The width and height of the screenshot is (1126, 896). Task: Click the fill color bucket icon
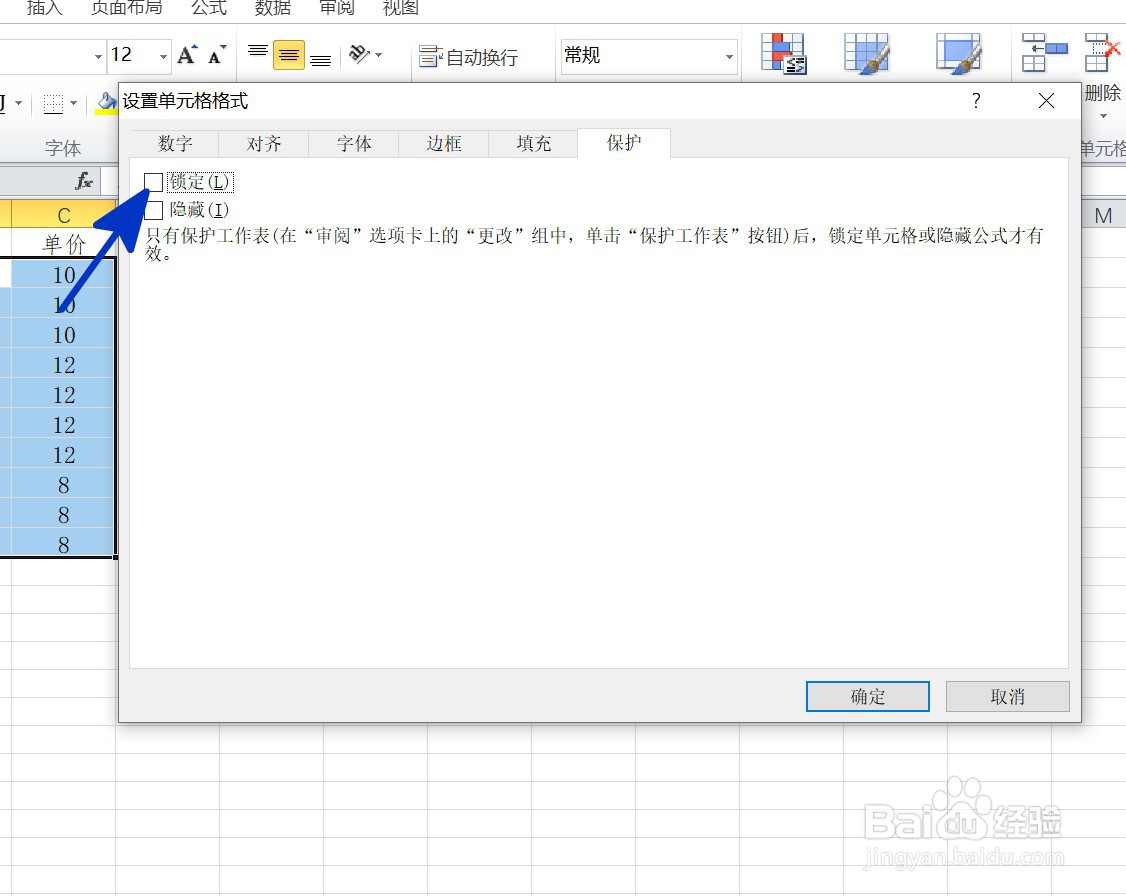pyautogui.click(x=106, y=104)
